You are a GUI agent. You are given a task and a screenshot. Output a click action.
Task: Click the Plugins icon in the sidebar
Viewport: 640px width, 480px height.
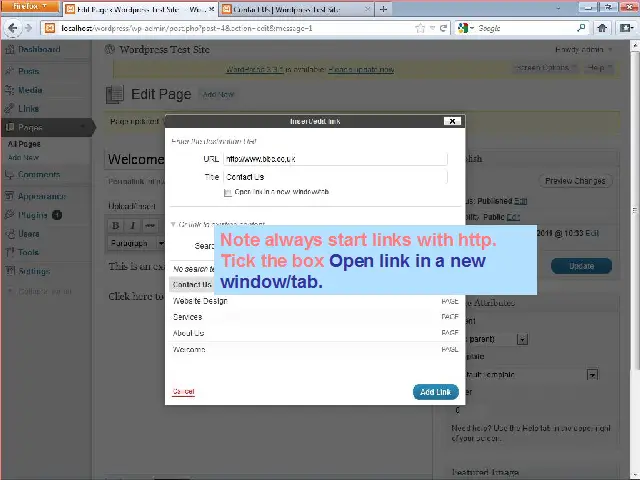10,215
